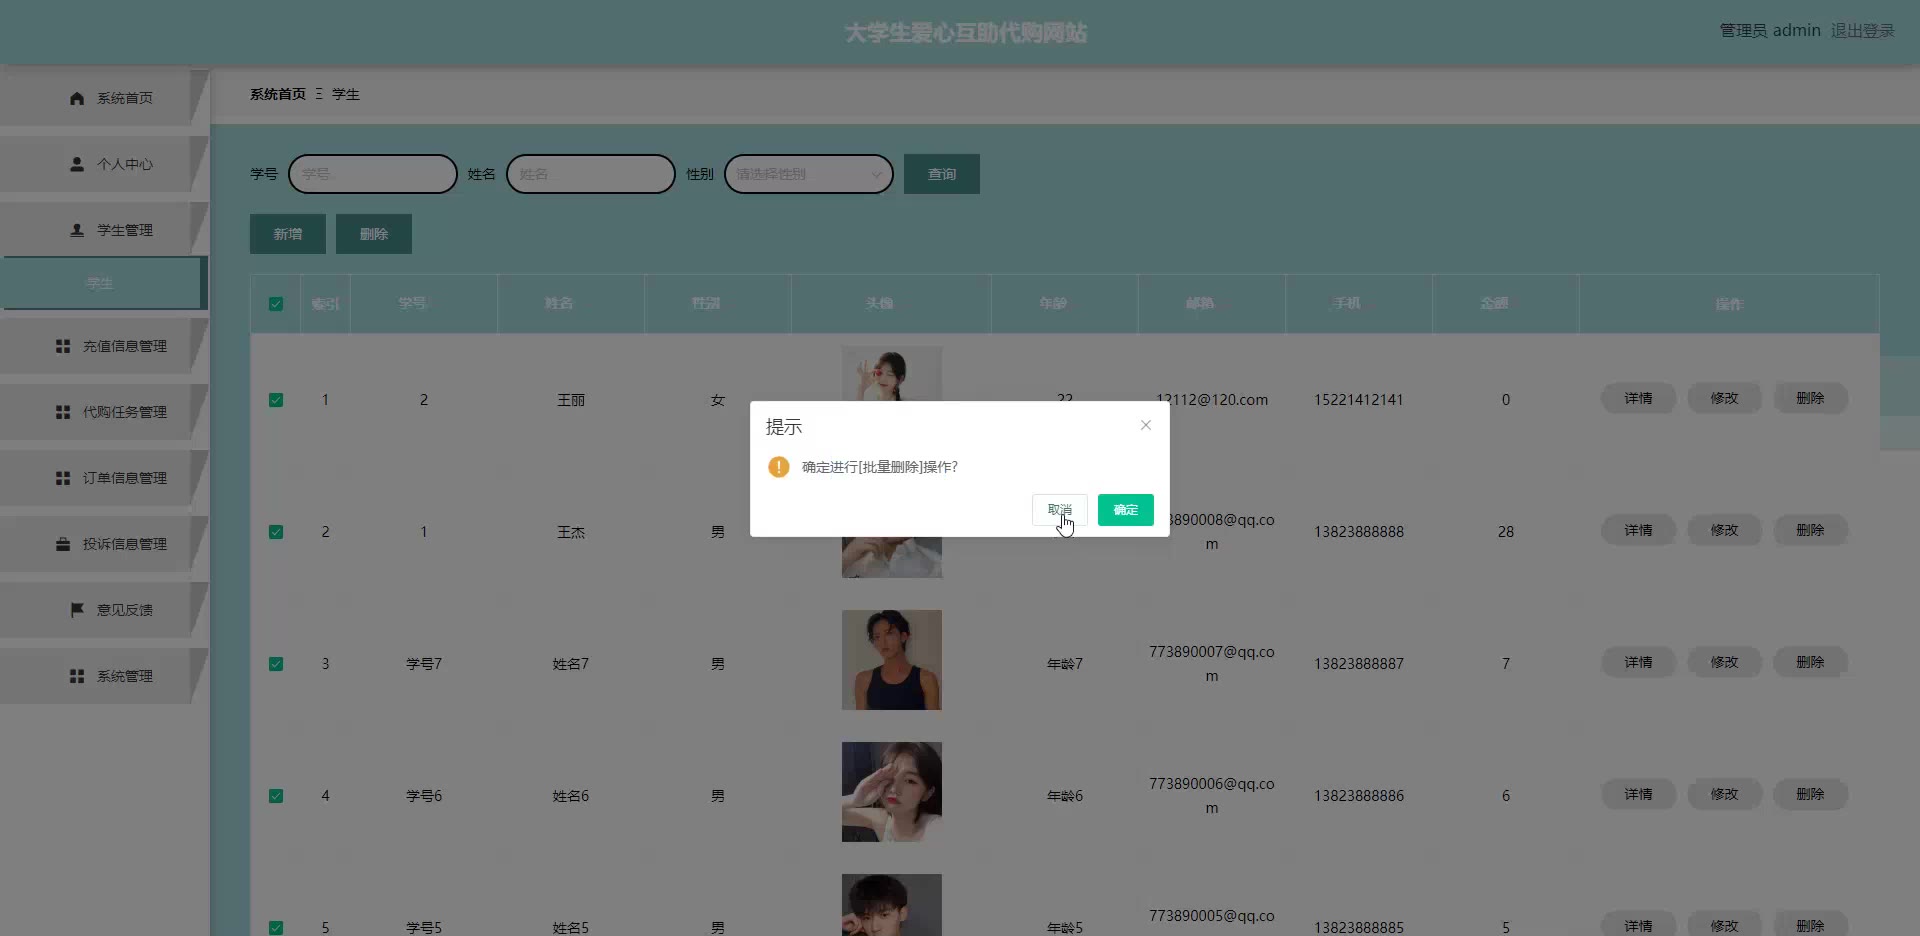Click 修改 for 王杰
Viewport: 1920px width, 936px height.
pos(1724,530)
